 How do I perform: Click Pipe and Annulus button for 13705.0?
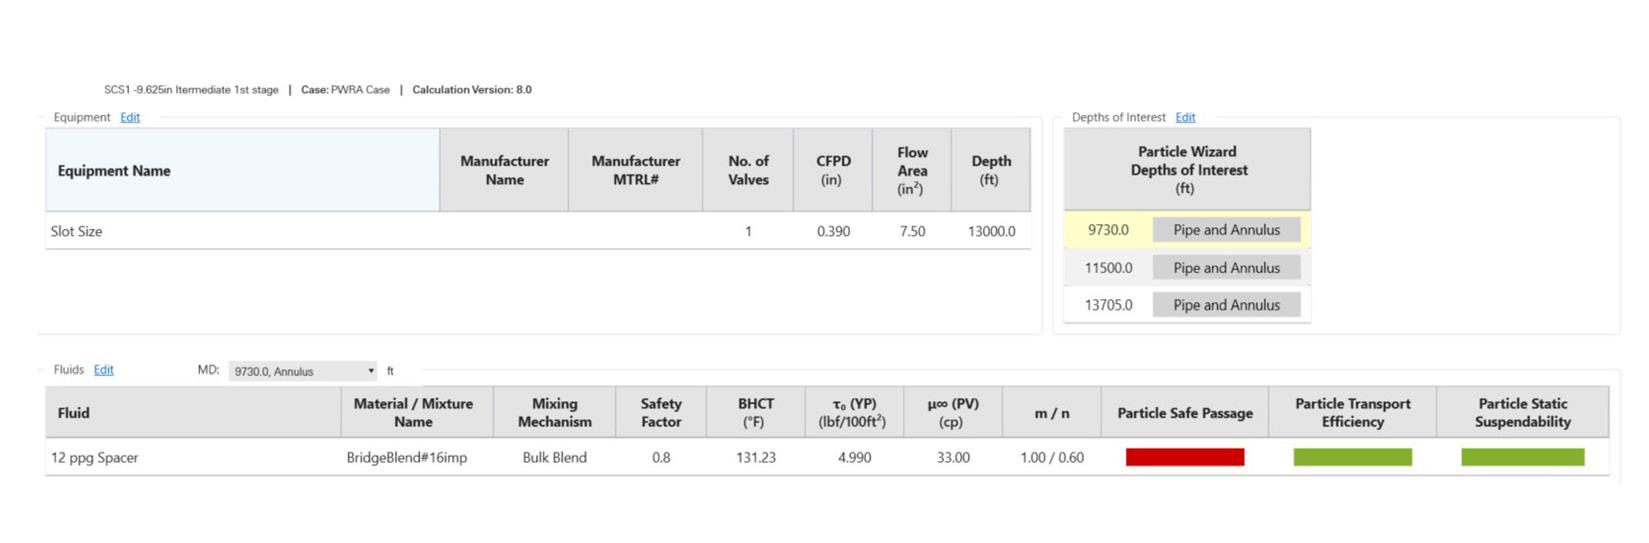point(1226,305)
